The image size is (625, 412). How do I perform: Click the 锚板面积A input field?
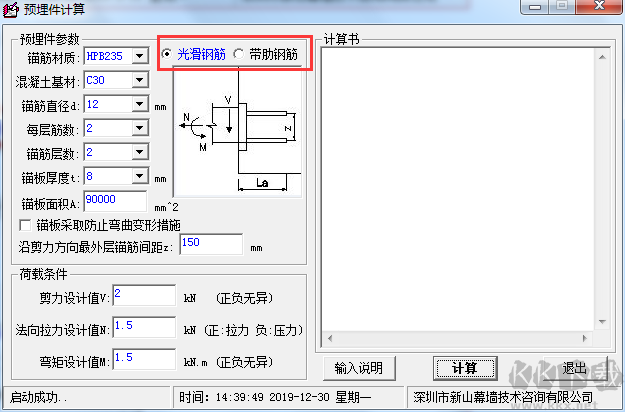115,201
